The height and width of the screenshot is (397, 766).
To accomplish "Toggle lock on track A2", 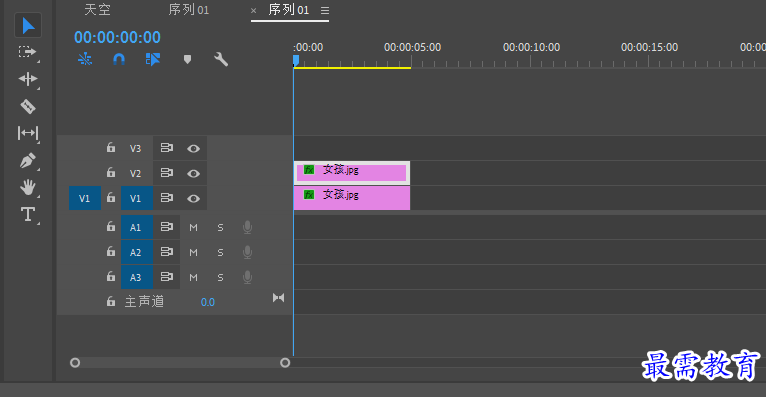I will point(111,251).
